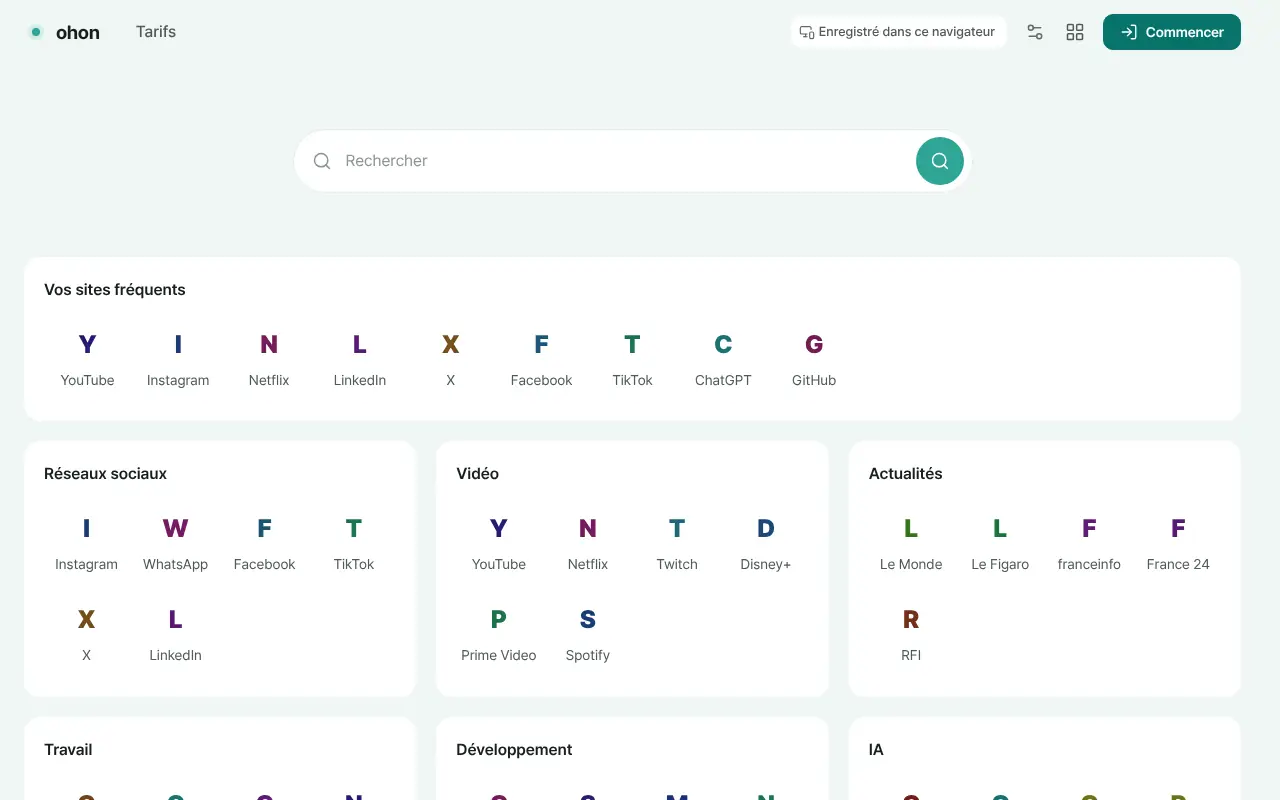Open the Spotify shortcut
1280x800 pixels.
click(x=588, y=635)
